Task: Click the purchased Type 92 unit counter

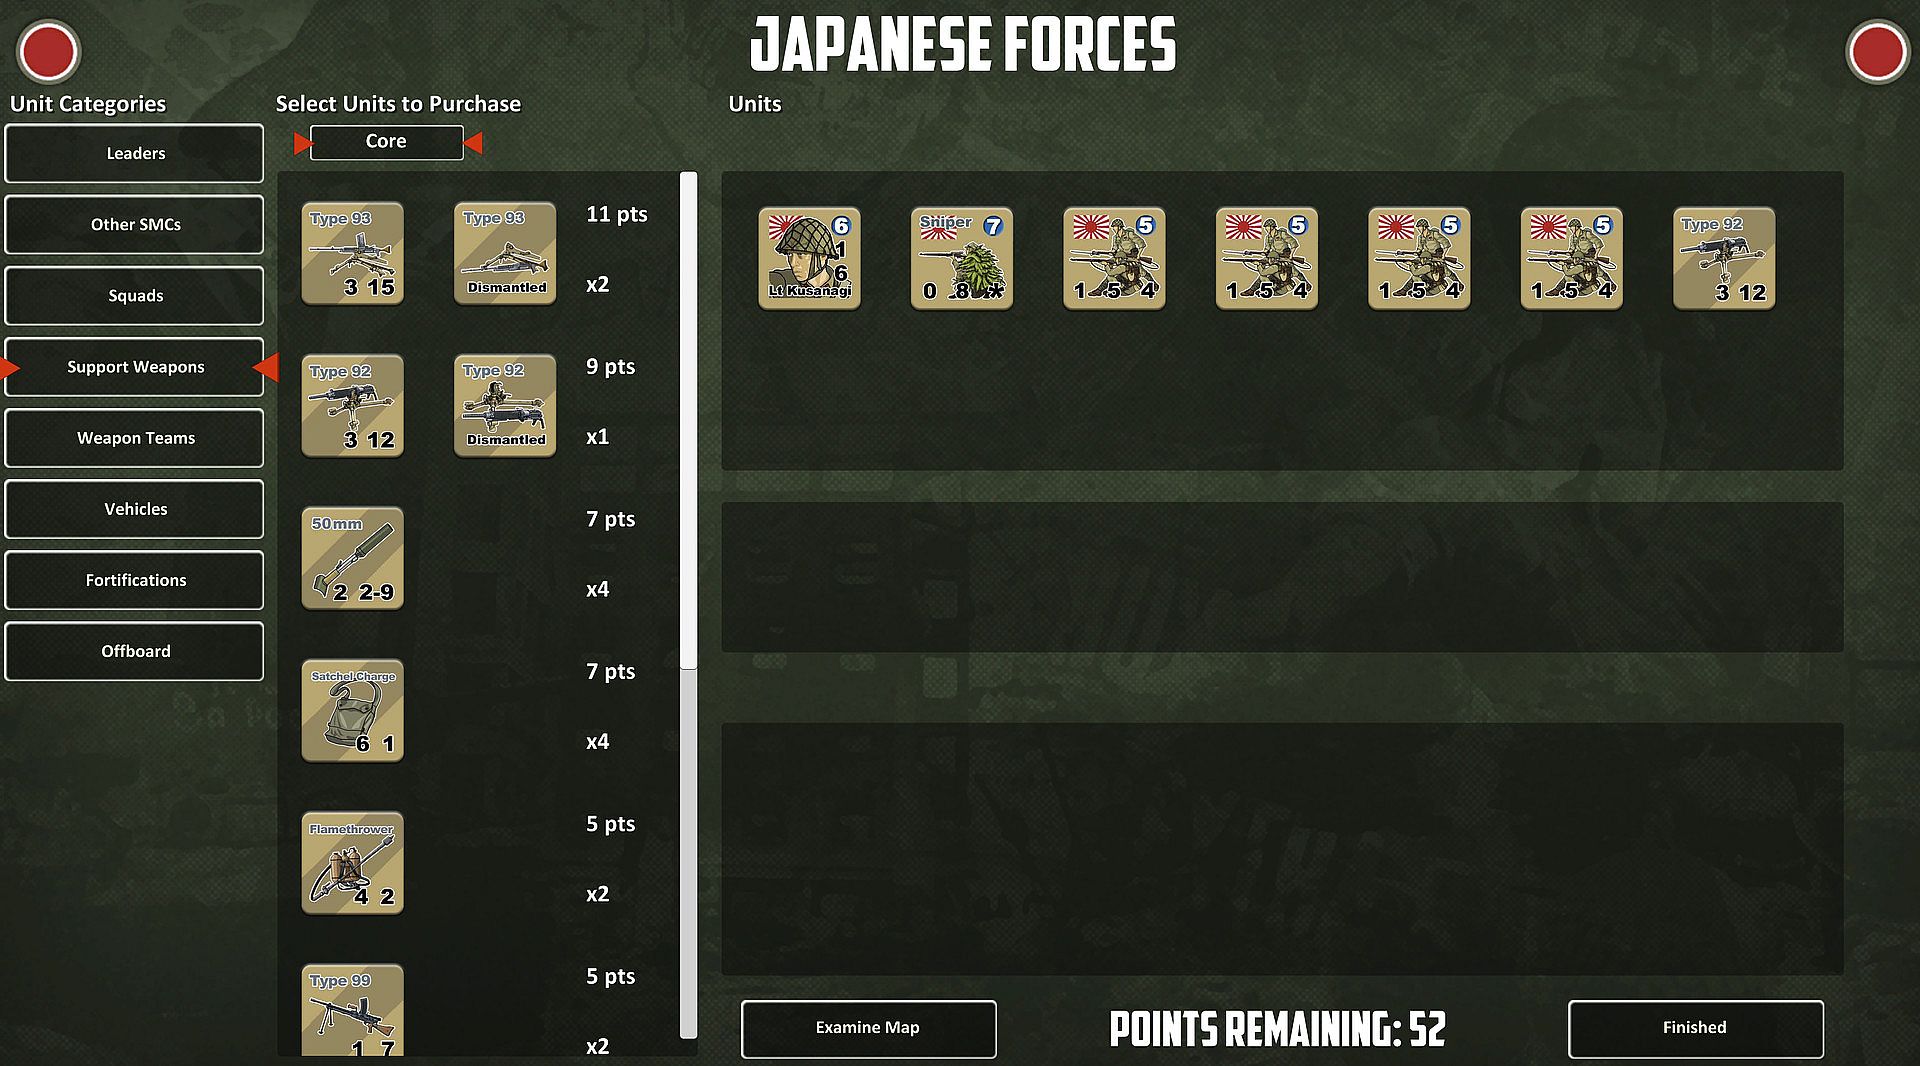Action: (x=1724, y=258)
